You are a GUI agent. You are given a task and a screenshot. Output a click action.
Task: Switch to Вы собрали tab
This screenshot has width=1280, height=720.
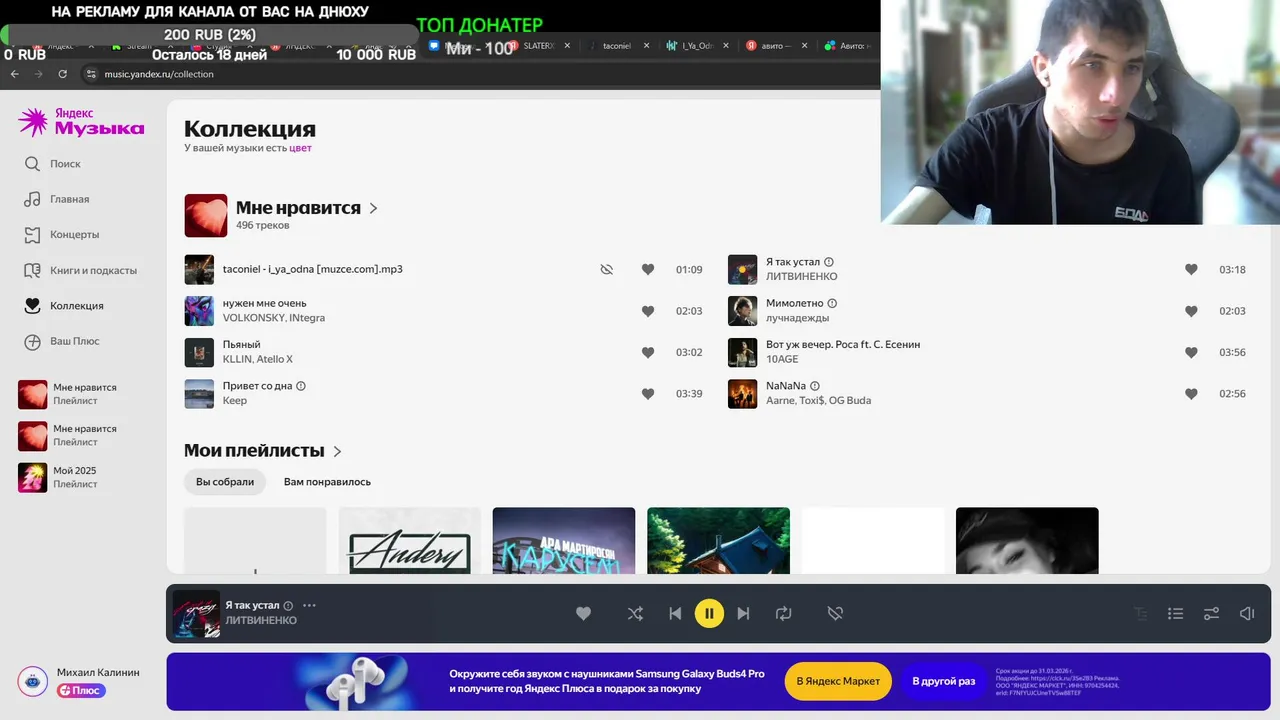point(225,482)
